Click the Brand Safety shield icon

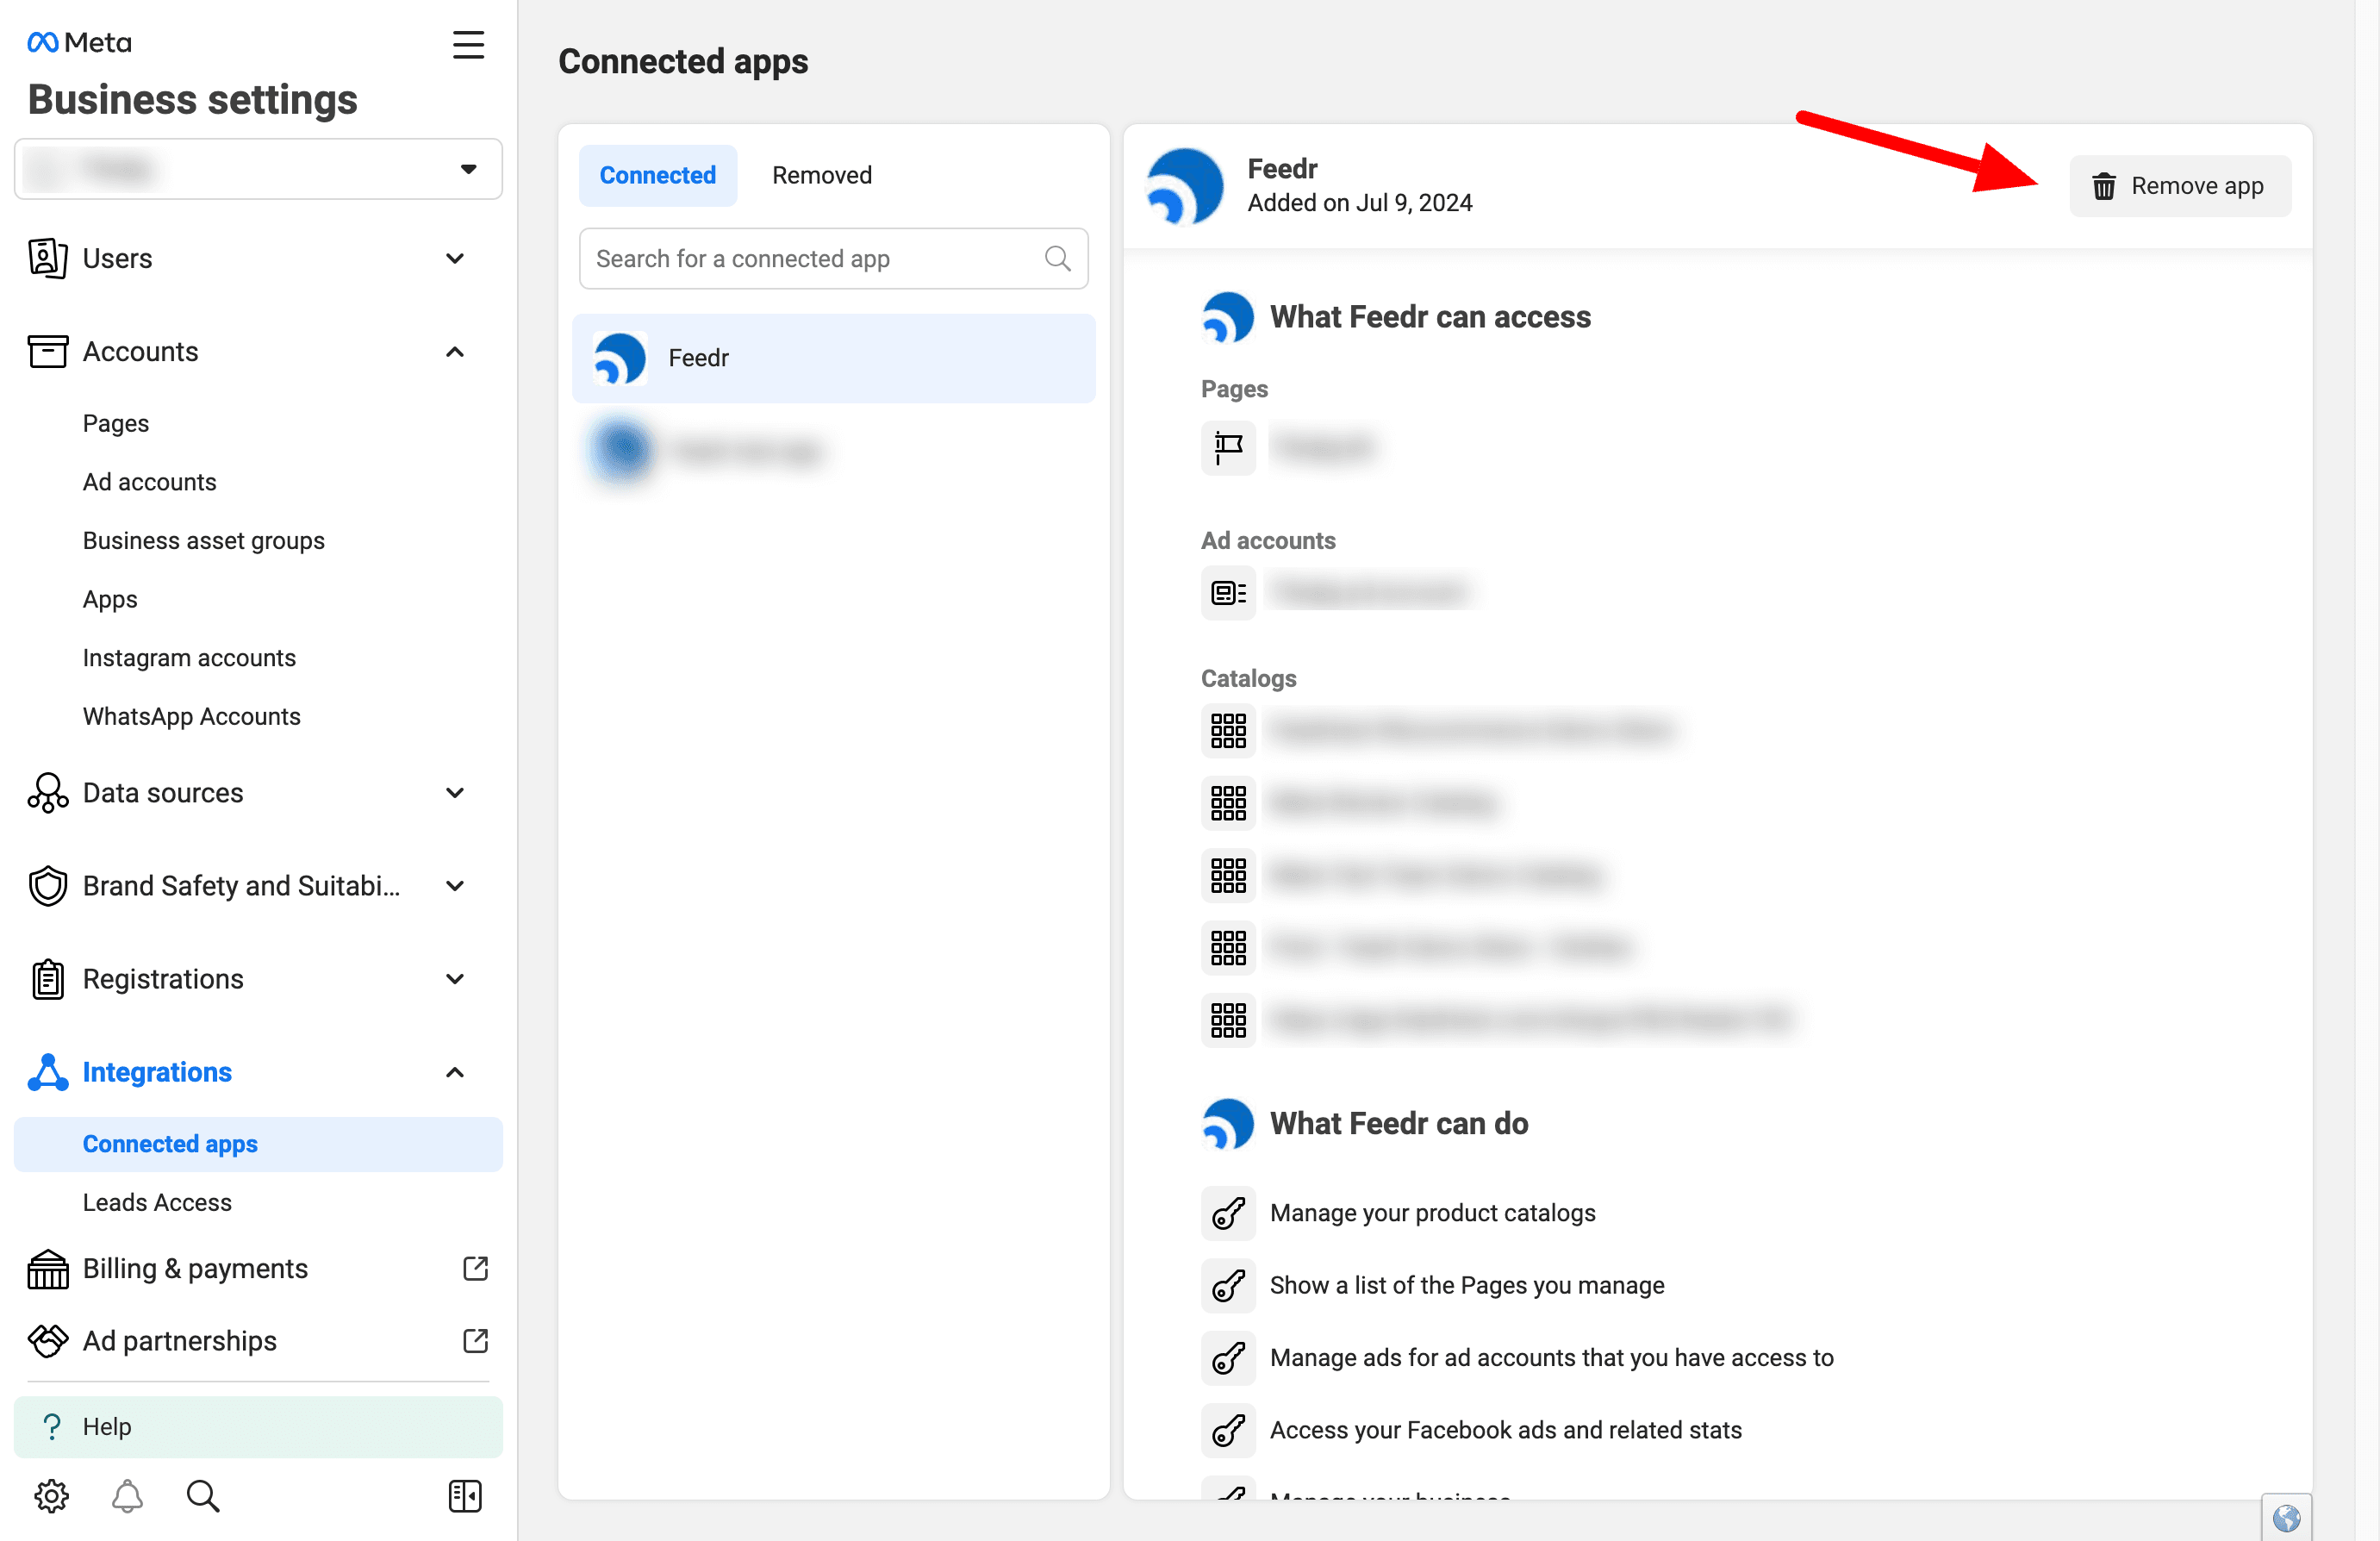[x=46, y=885]
